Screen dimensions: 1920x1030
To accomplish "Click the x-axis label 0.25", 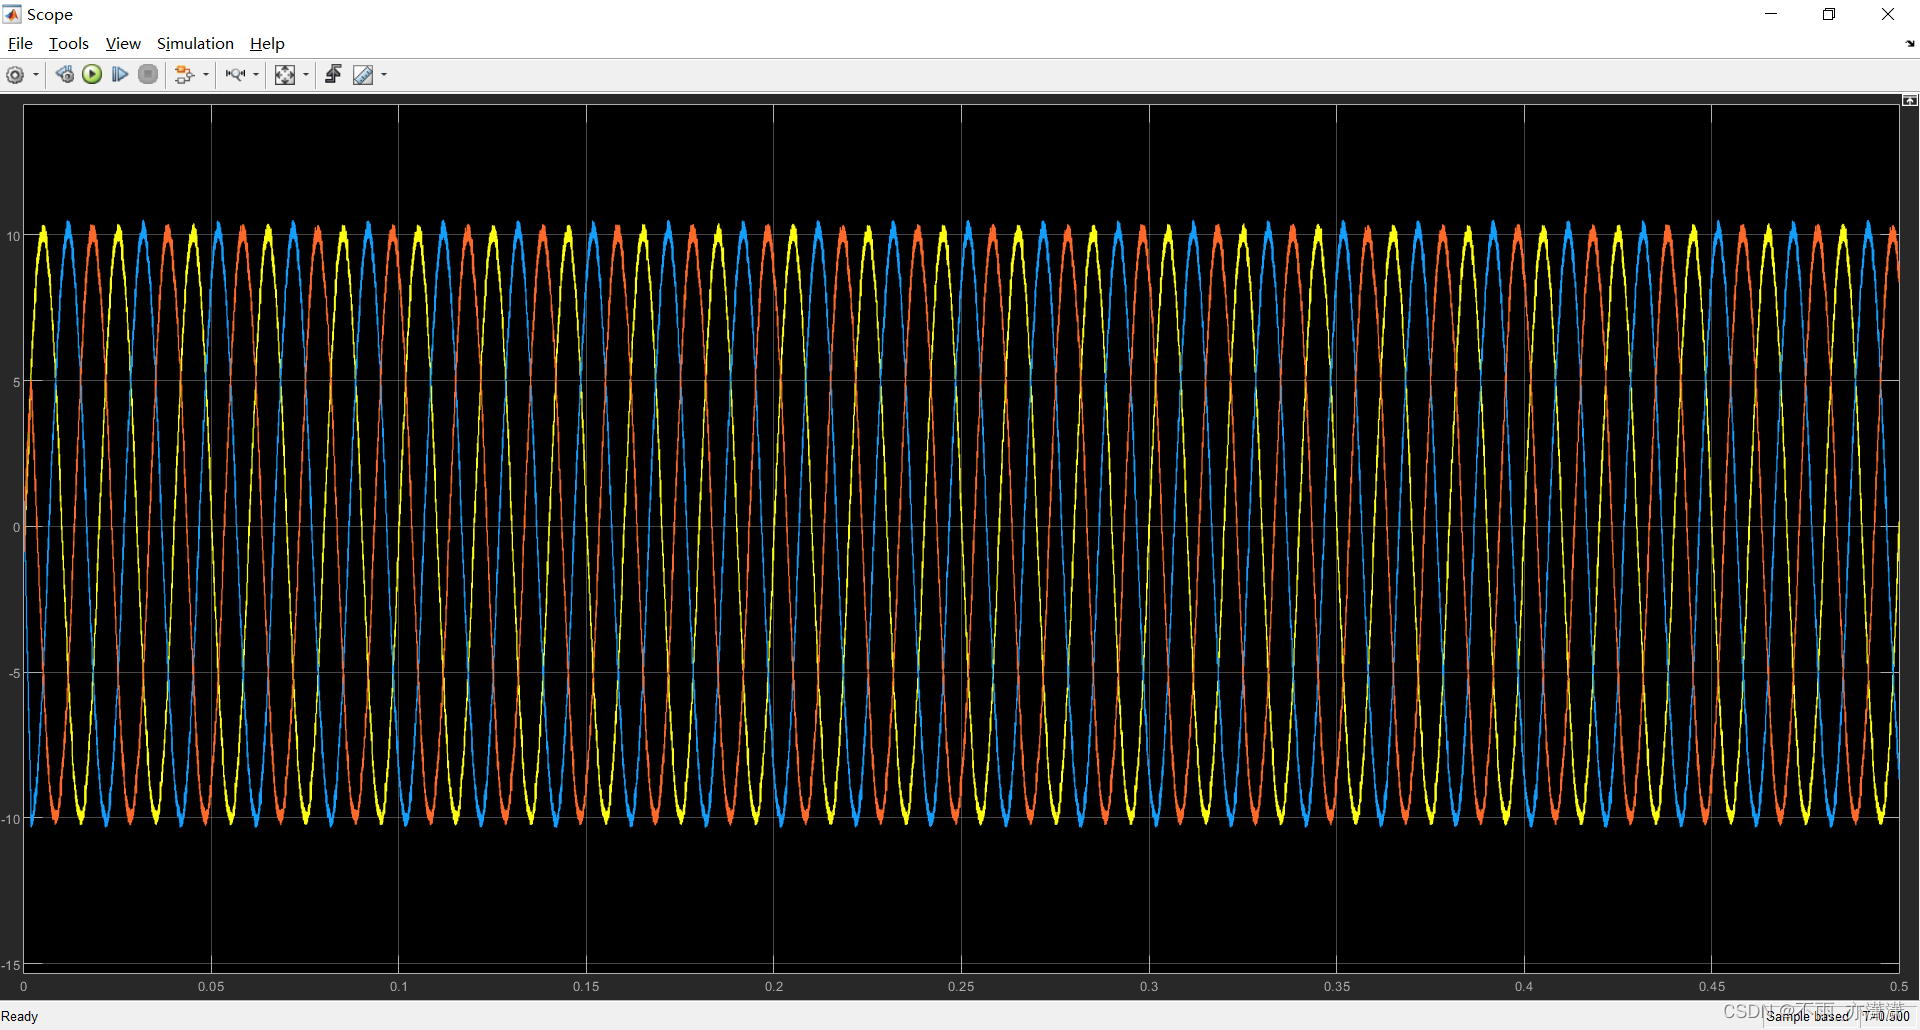I will tap(961, 986).
